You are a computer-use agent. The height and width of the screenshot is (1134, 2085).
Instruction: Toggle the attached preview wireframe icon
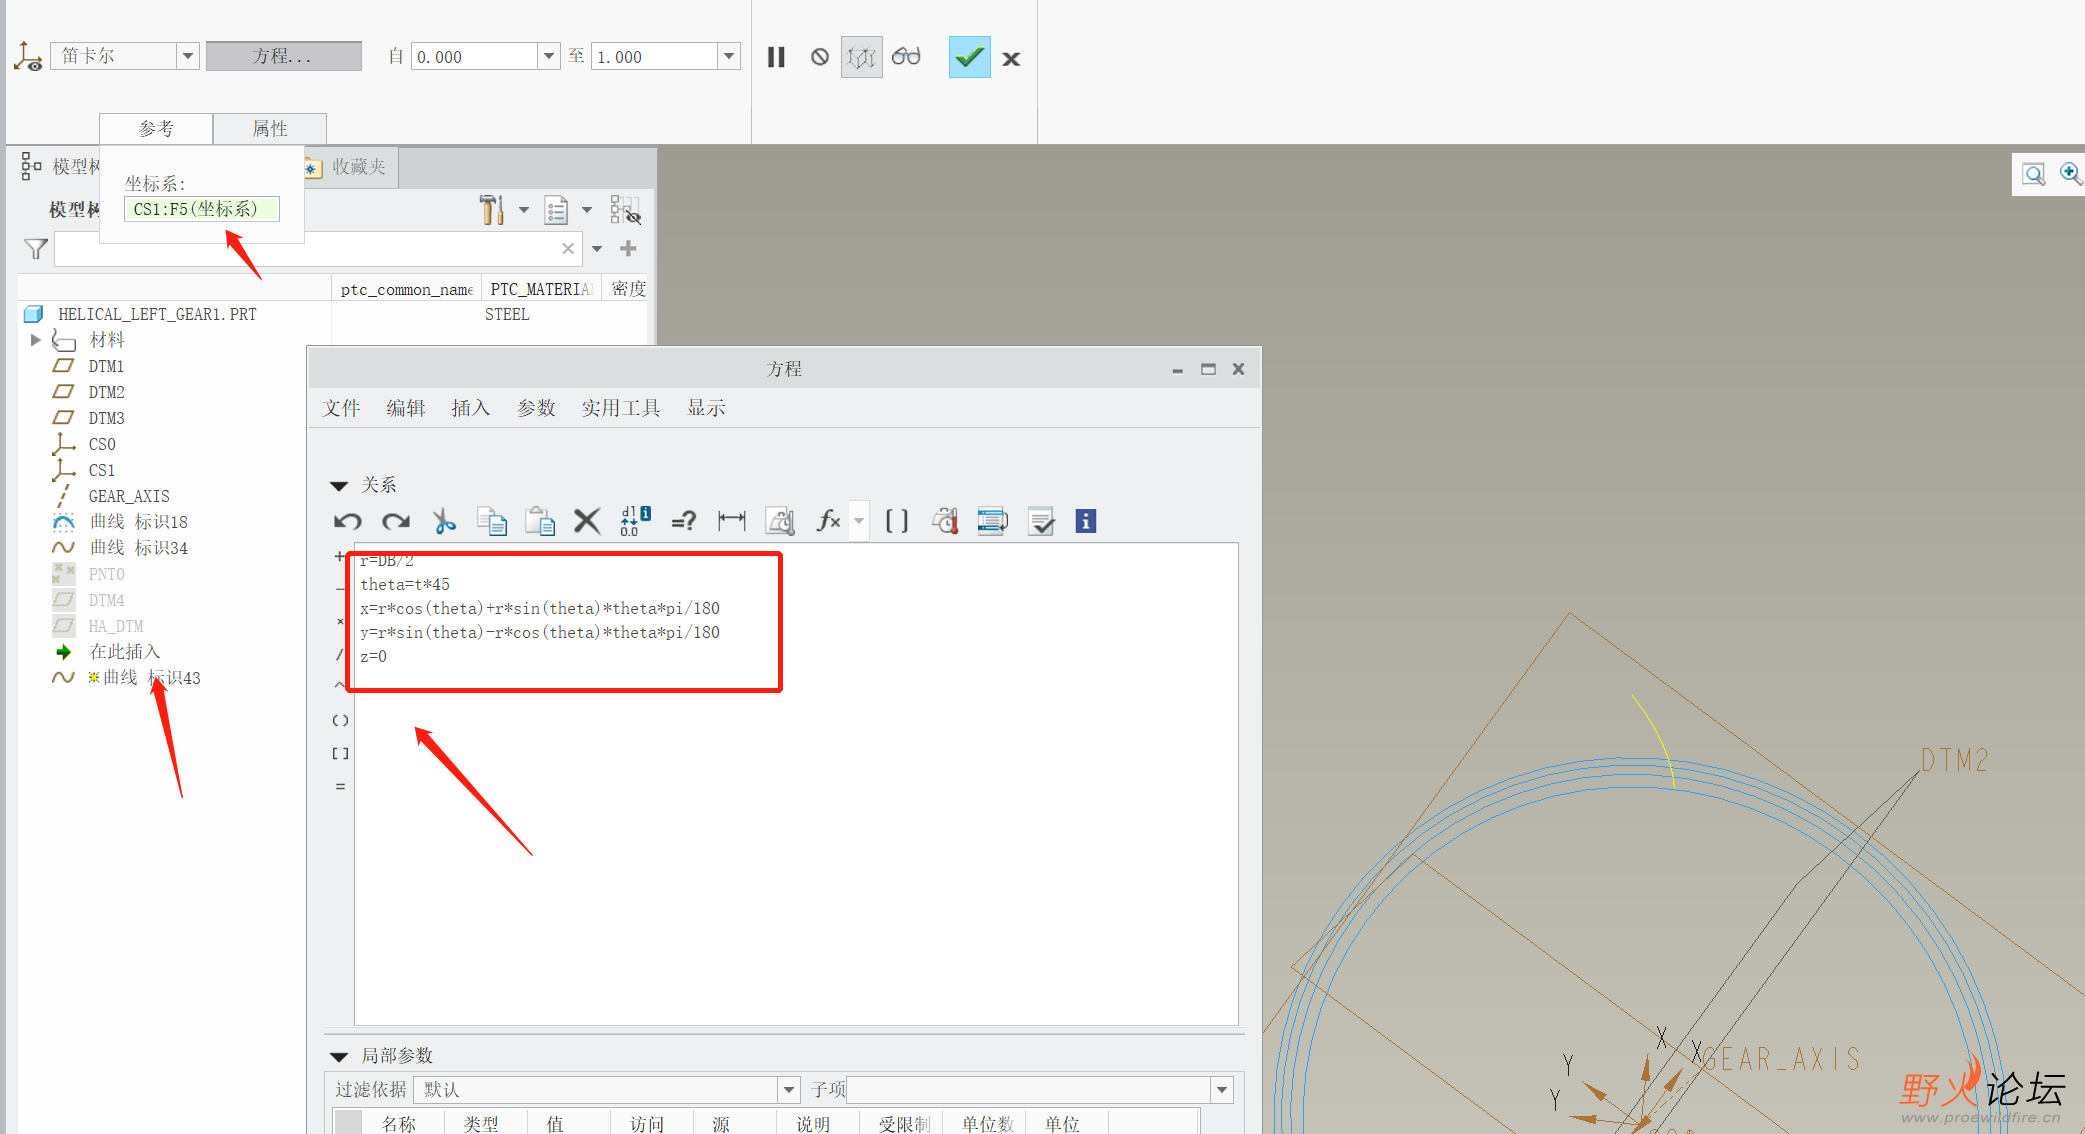tap(861, 57)
